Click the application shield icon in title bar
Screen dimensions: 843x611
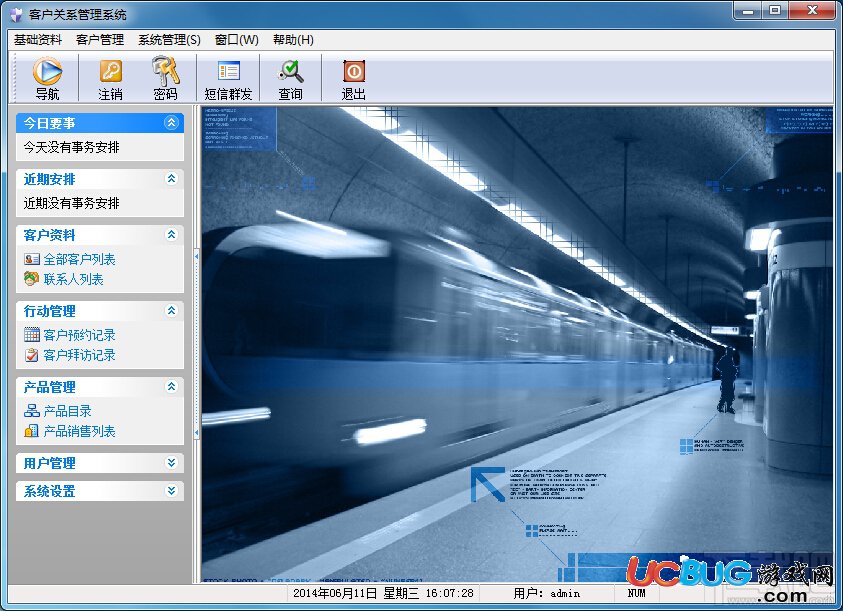(x=16, y=14)
